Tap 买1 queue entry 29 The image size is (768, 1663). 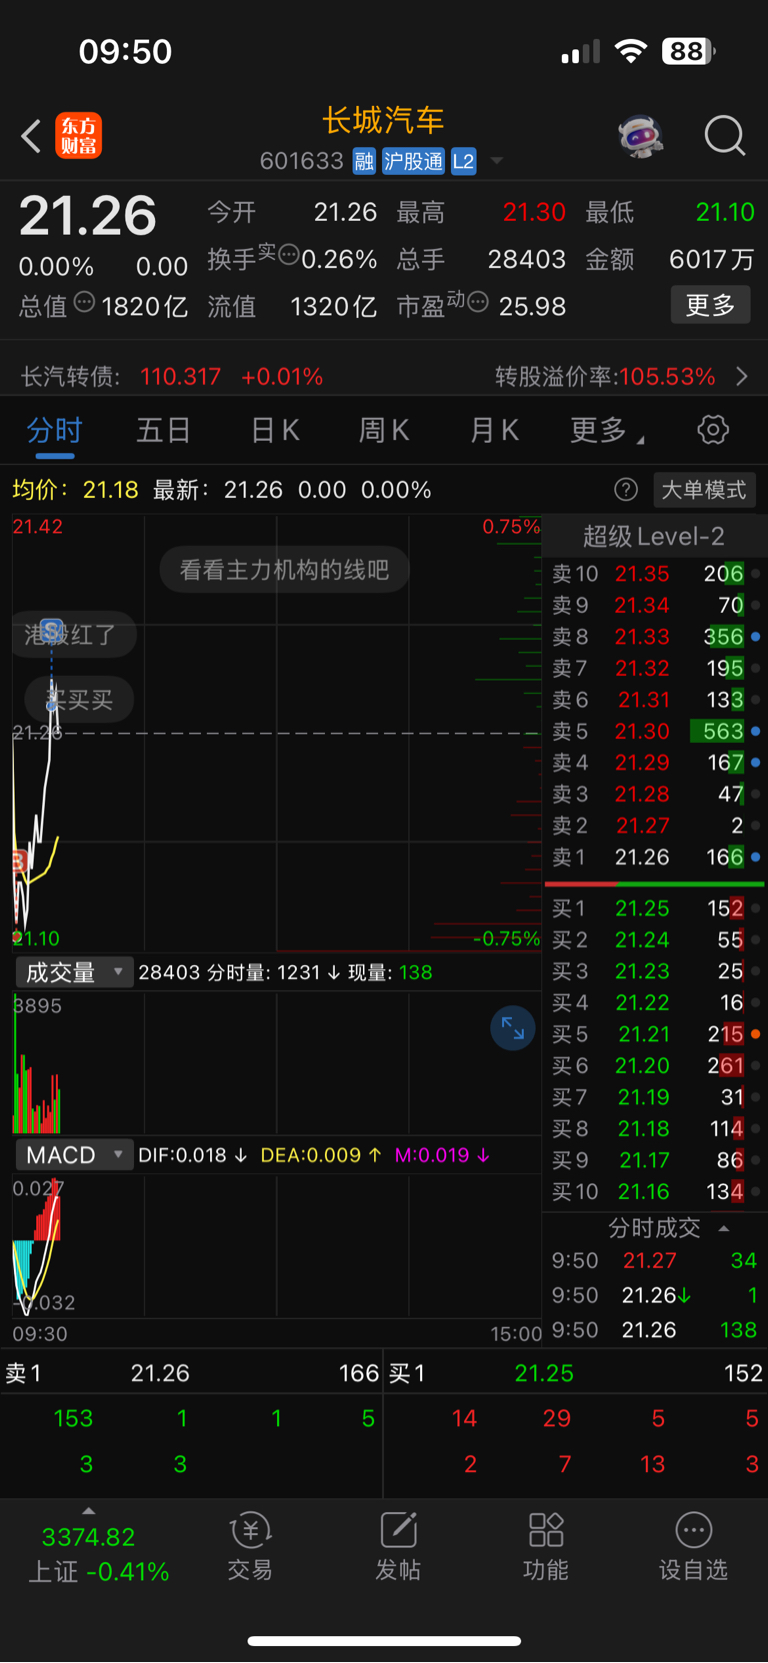tap(557, 1418)
